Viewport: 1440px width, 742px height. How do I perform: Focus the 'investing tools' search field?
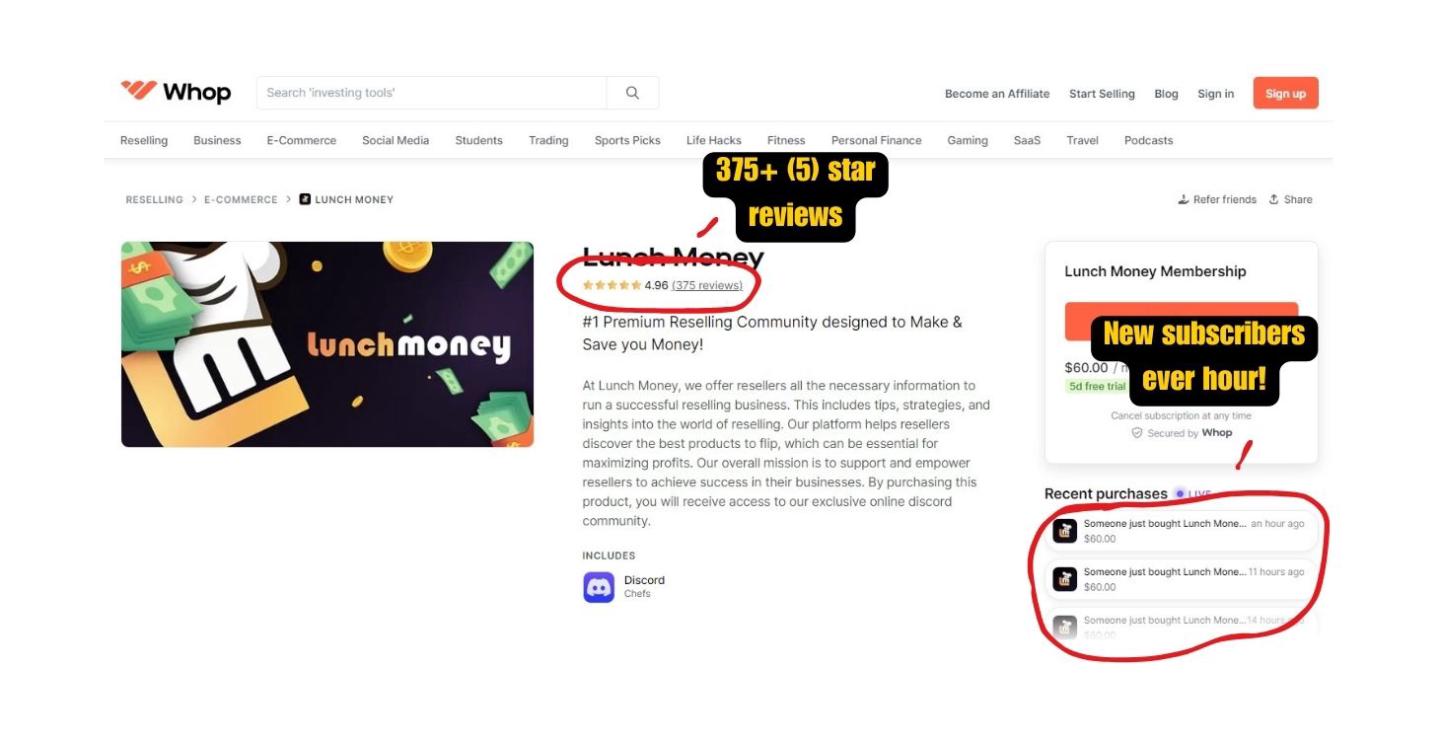(x=432, y=93)
